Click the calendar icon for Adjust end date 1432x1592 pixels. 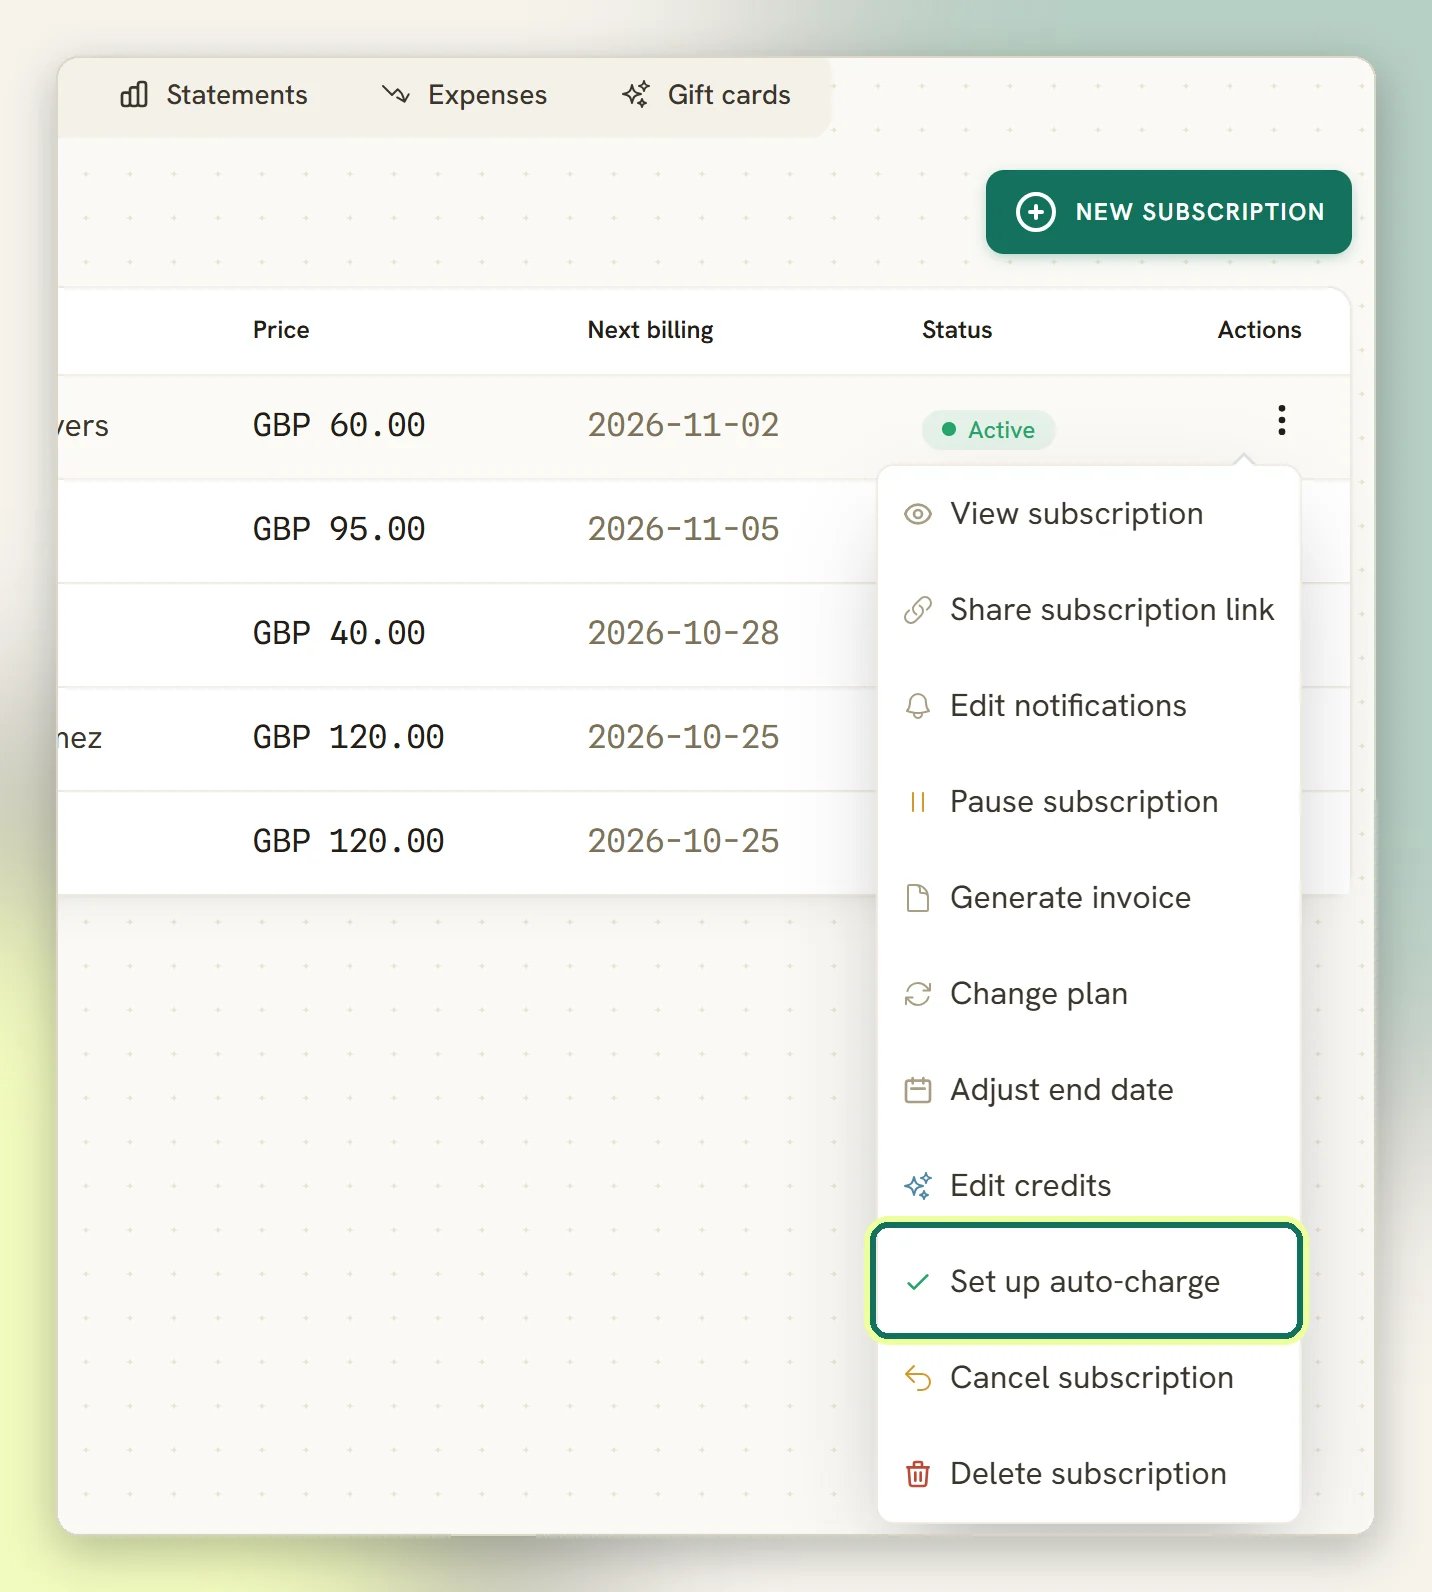(x=917, y=1090)
